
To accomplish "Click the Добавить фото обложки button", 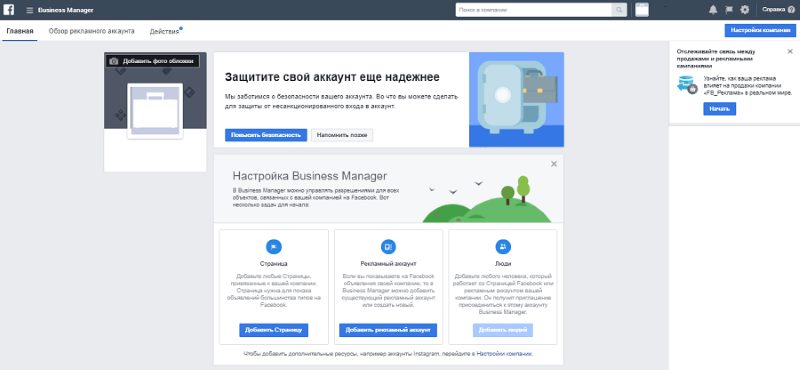I will click(x=153, y=61).
